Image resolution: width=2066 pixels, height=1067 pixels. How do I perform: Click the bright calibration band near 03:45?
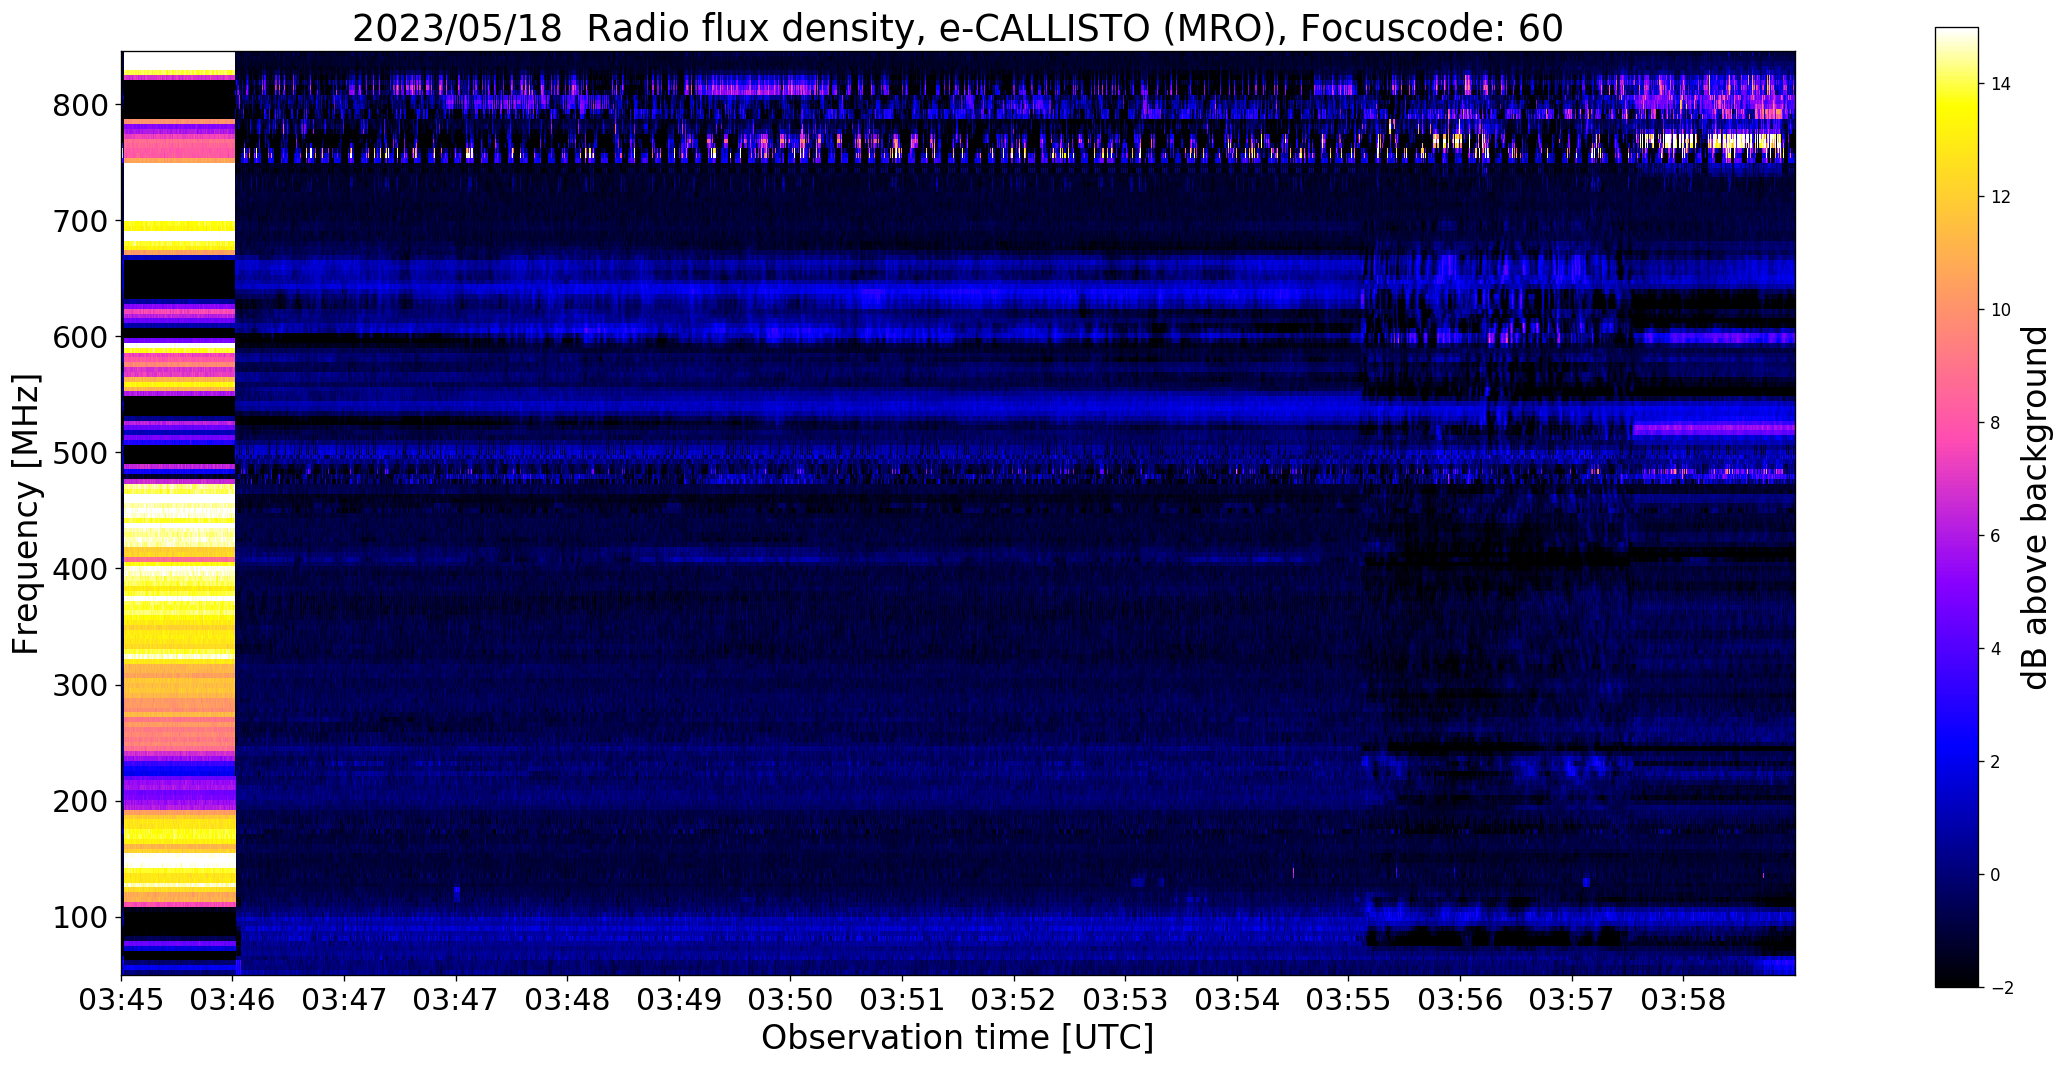[x=179, y=513]
